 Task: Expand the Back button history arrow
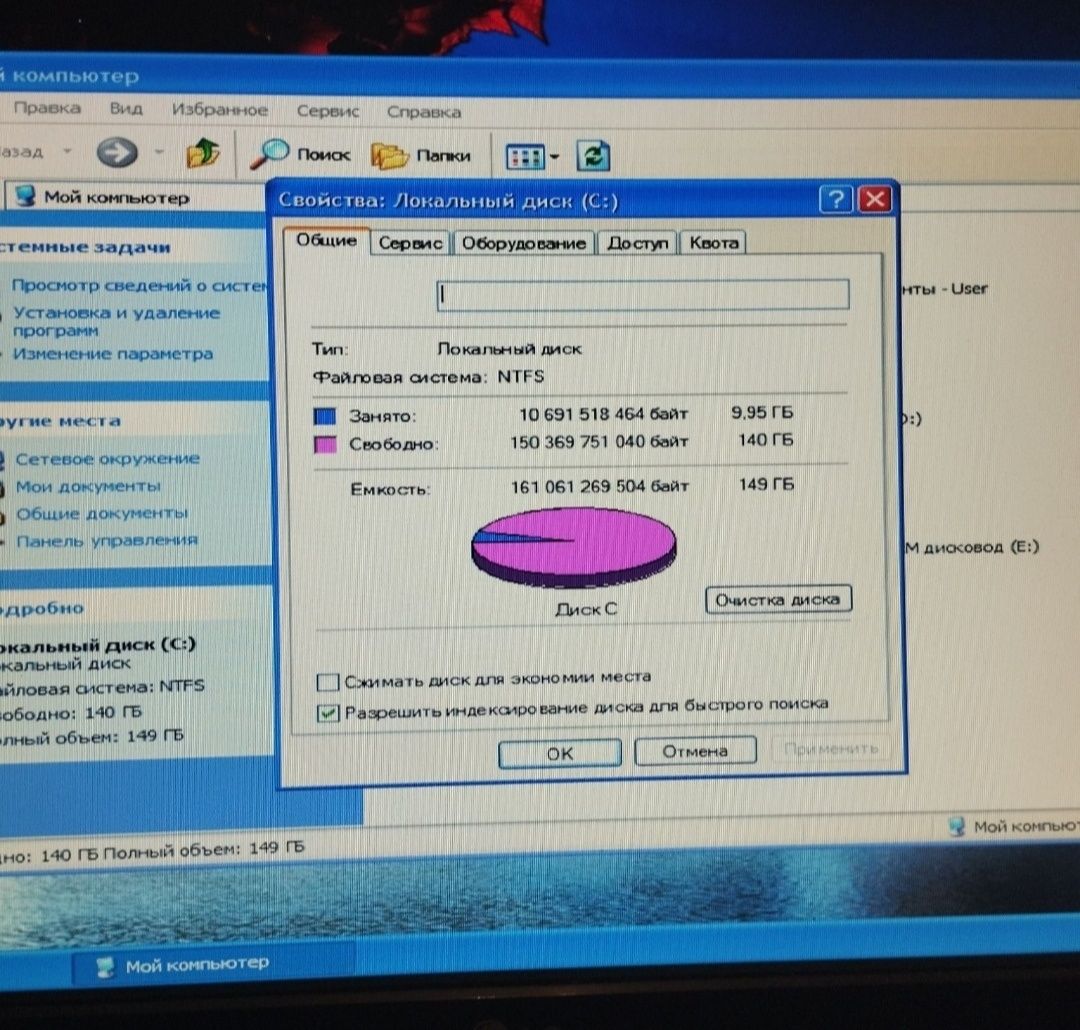point(68,150)
